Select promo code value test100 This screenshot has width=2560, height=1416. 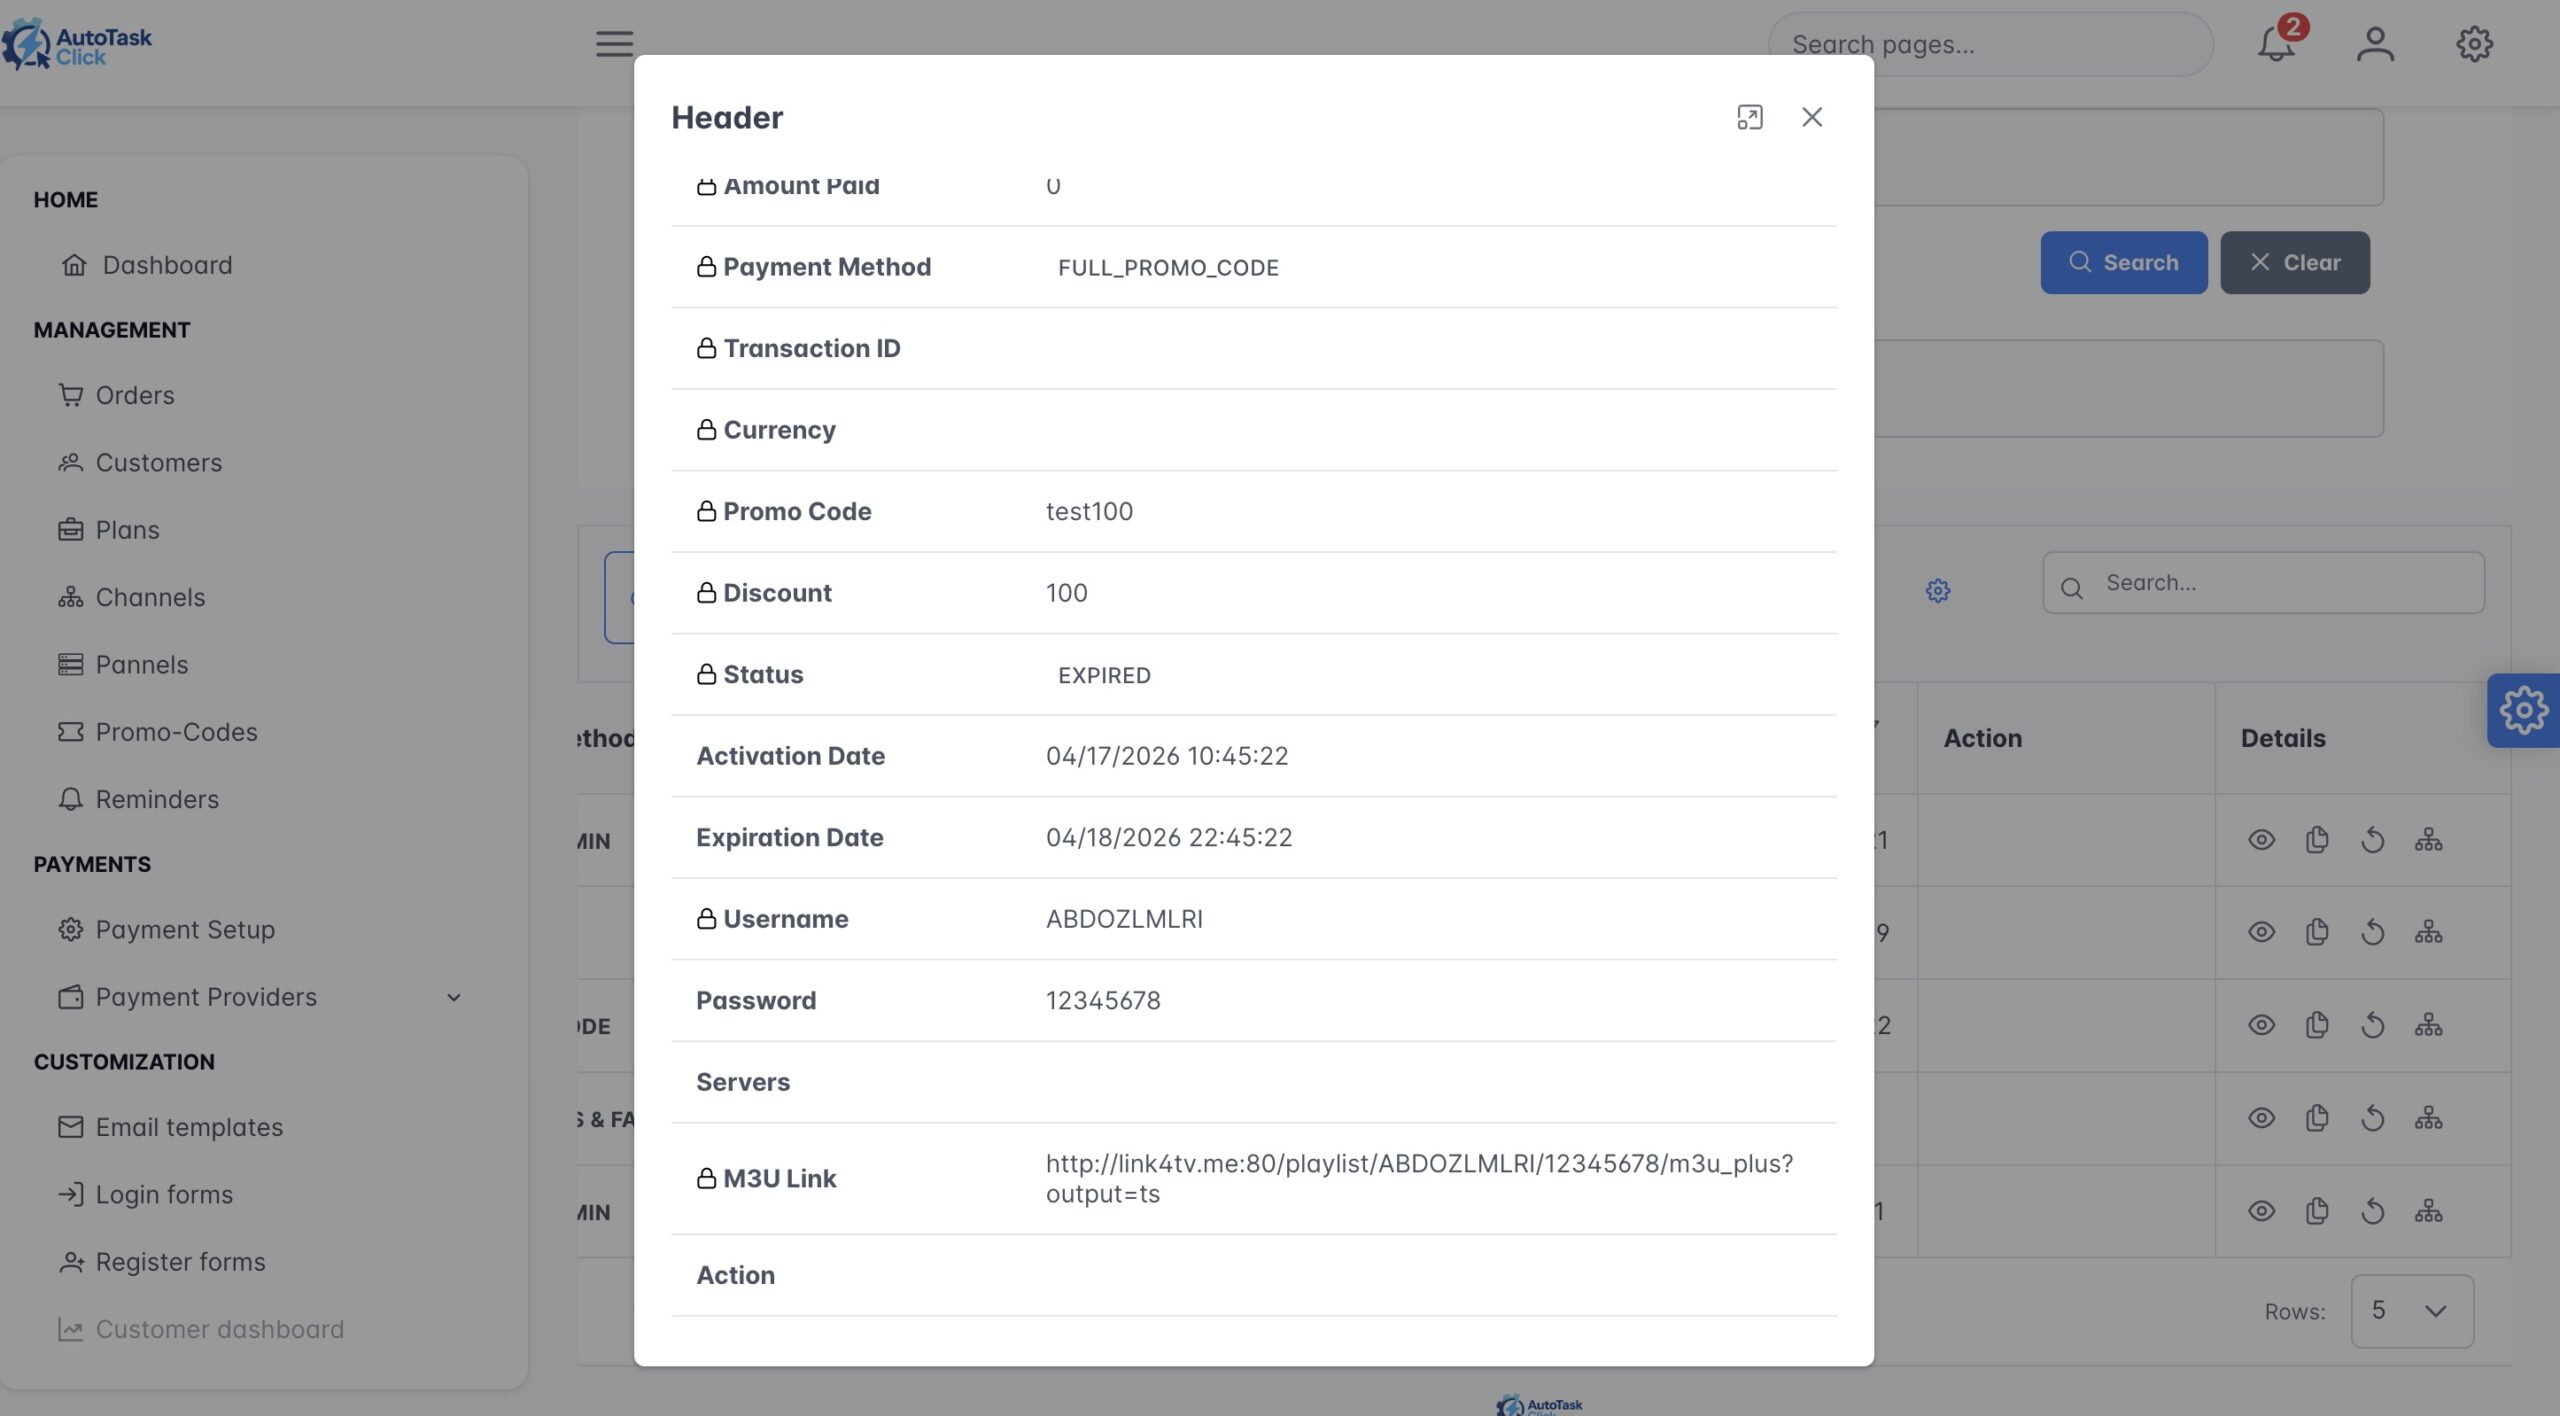pos(1089,512)
